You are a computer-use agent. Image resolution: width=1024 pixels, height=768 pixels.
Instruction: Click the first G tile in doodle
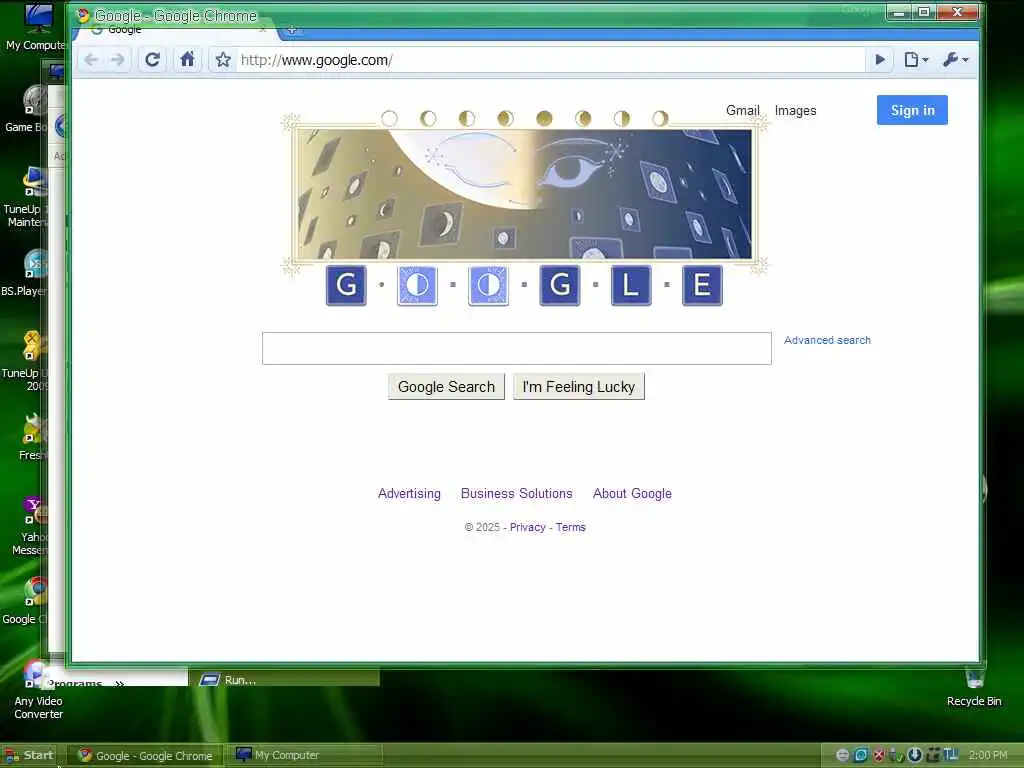point(346,285)
